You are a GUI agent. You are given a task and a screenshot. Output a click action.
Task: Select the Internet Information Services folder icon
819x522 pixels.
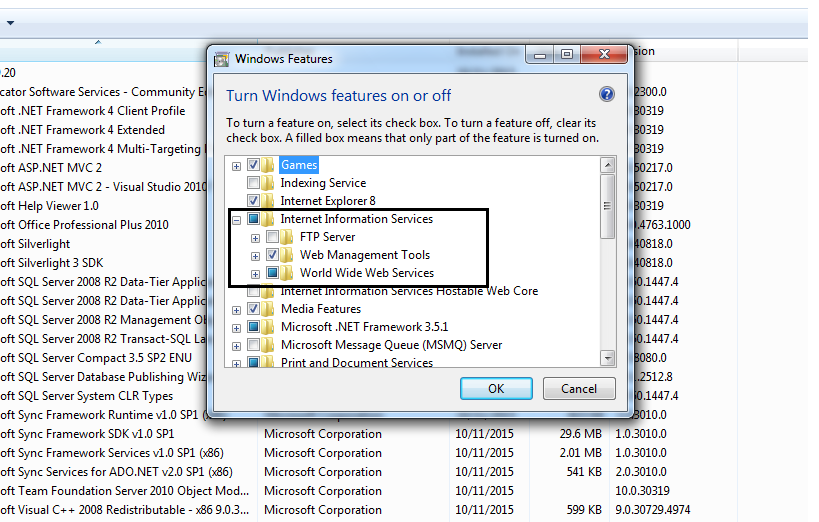tap(268, 219)
